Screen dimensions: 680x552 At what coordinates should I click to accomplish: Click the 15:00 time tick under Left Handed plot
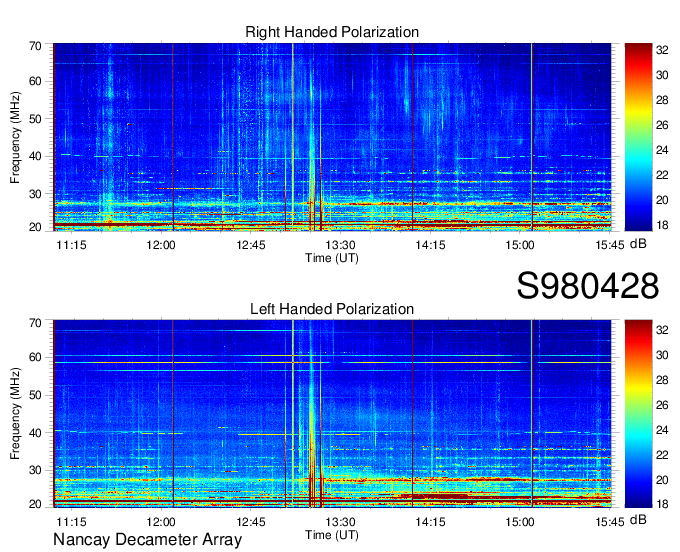(520, 522)
